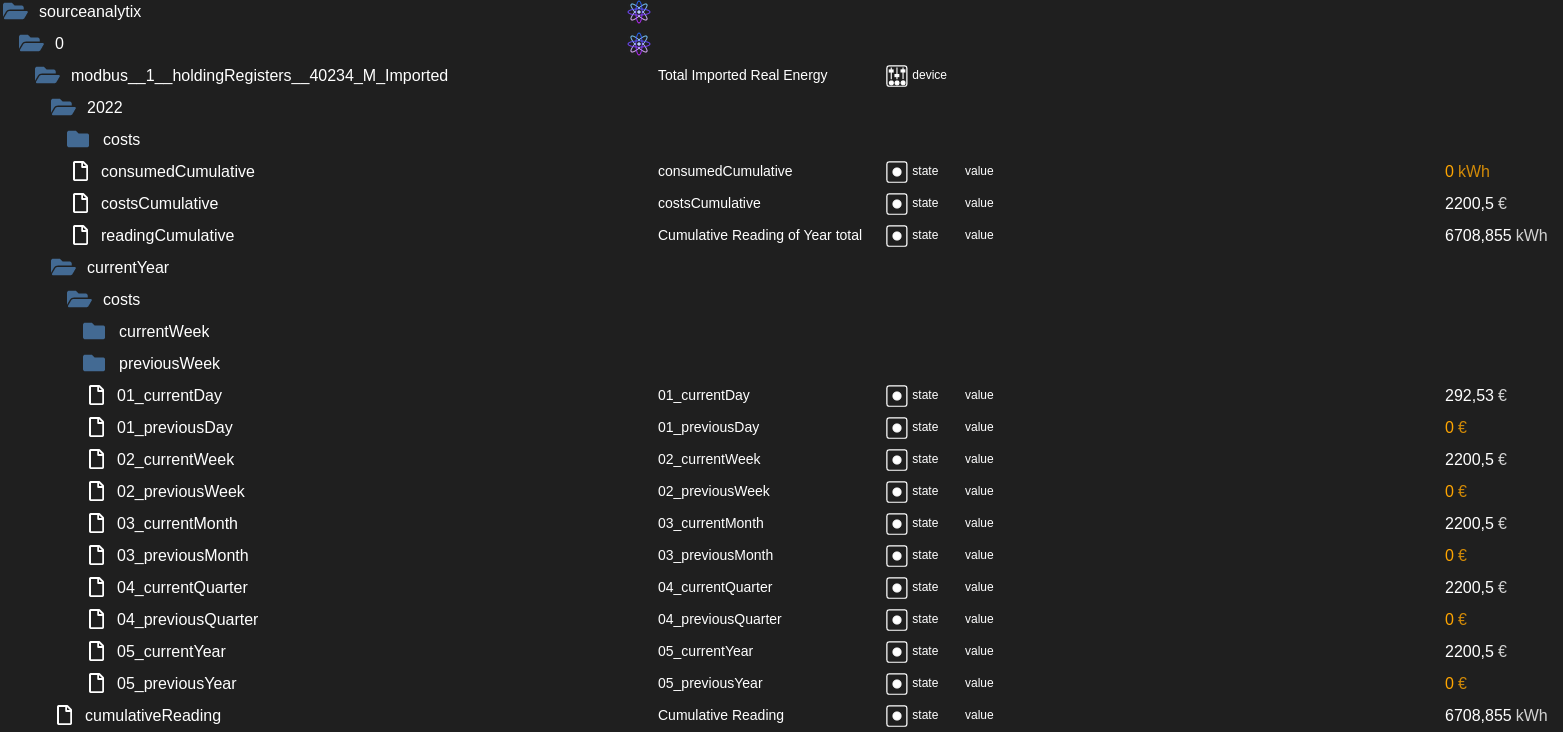Screen dimensions: 1563x732
Task: Click the orange 0 kWh consumedCumulative value
Action: [x=1467, y=172]
